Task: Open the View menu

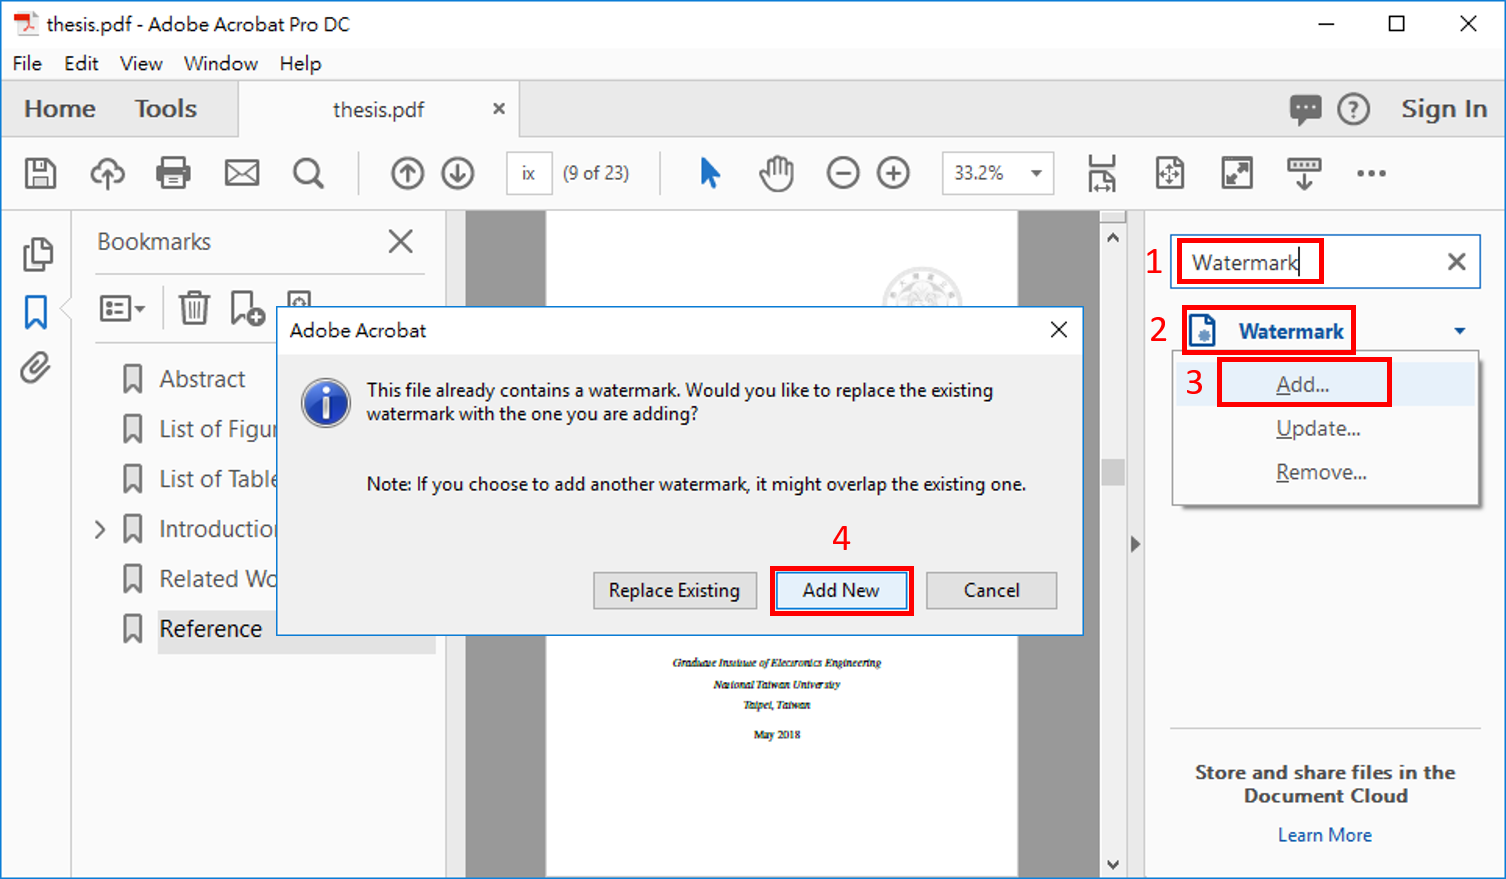Action: click(141, 64)
